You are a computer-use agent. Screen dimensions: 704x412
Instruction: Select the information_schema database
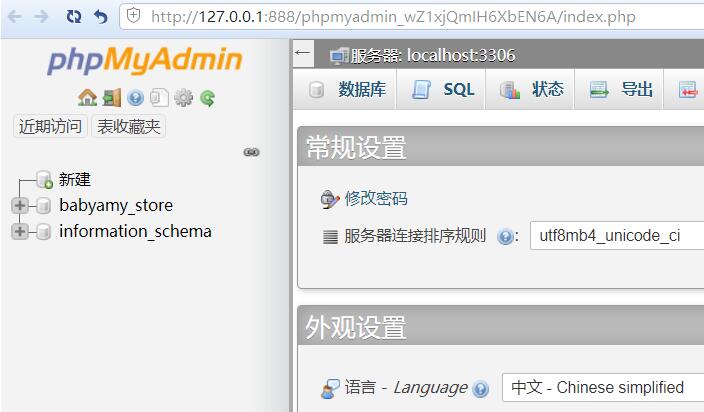[x=135, y=232]
